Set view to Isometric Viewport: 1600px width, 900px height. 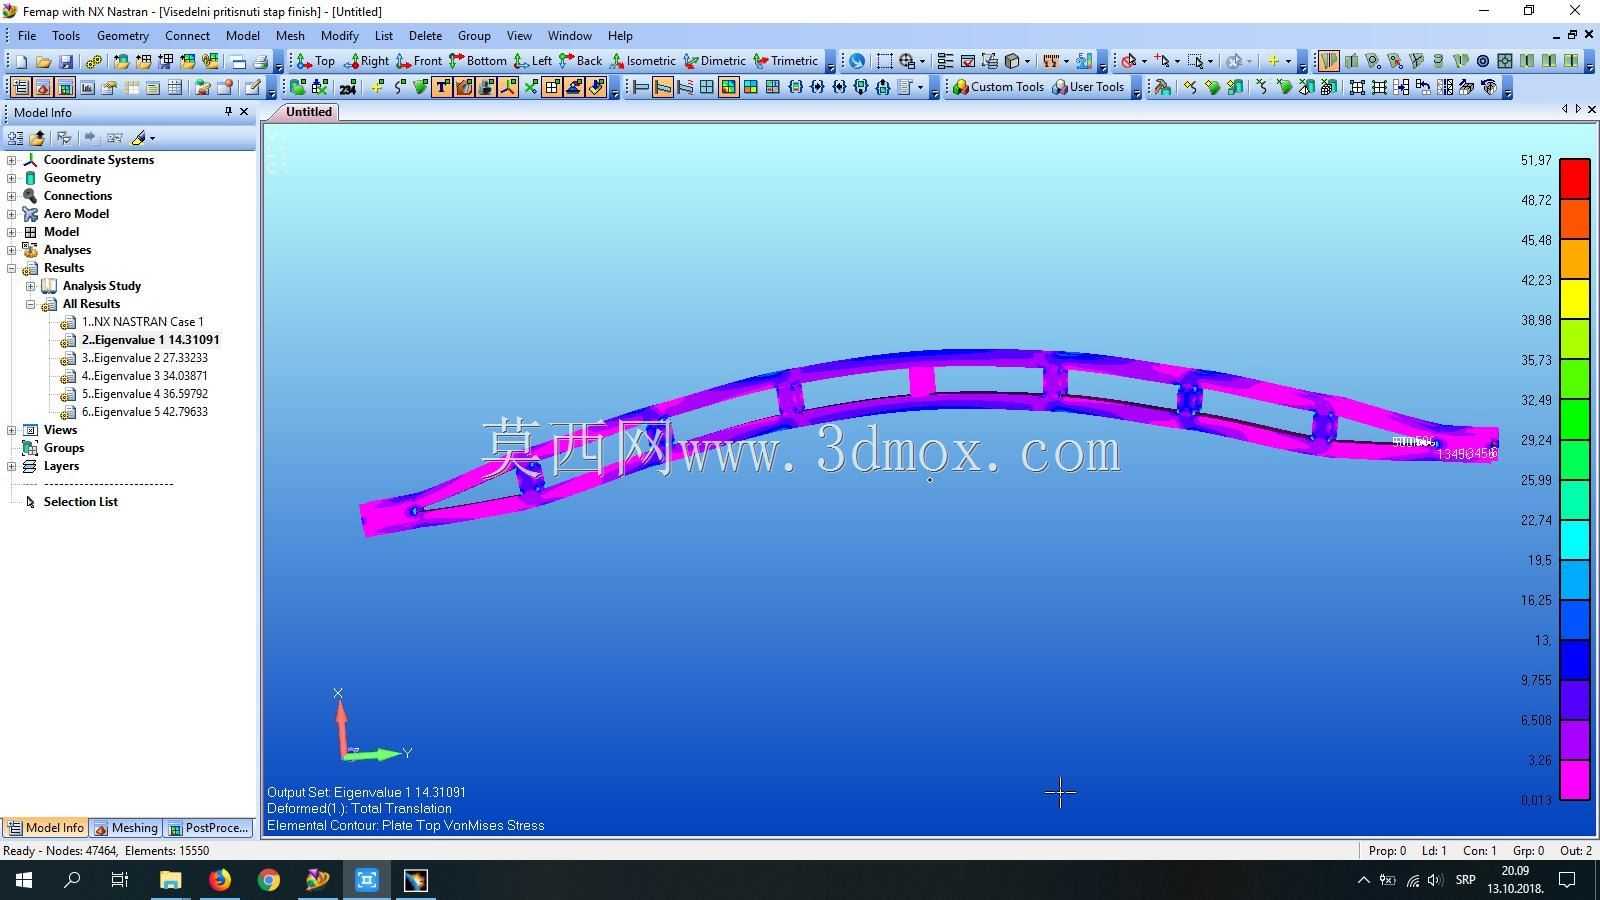pyautogui.click(x=643, y=61)
